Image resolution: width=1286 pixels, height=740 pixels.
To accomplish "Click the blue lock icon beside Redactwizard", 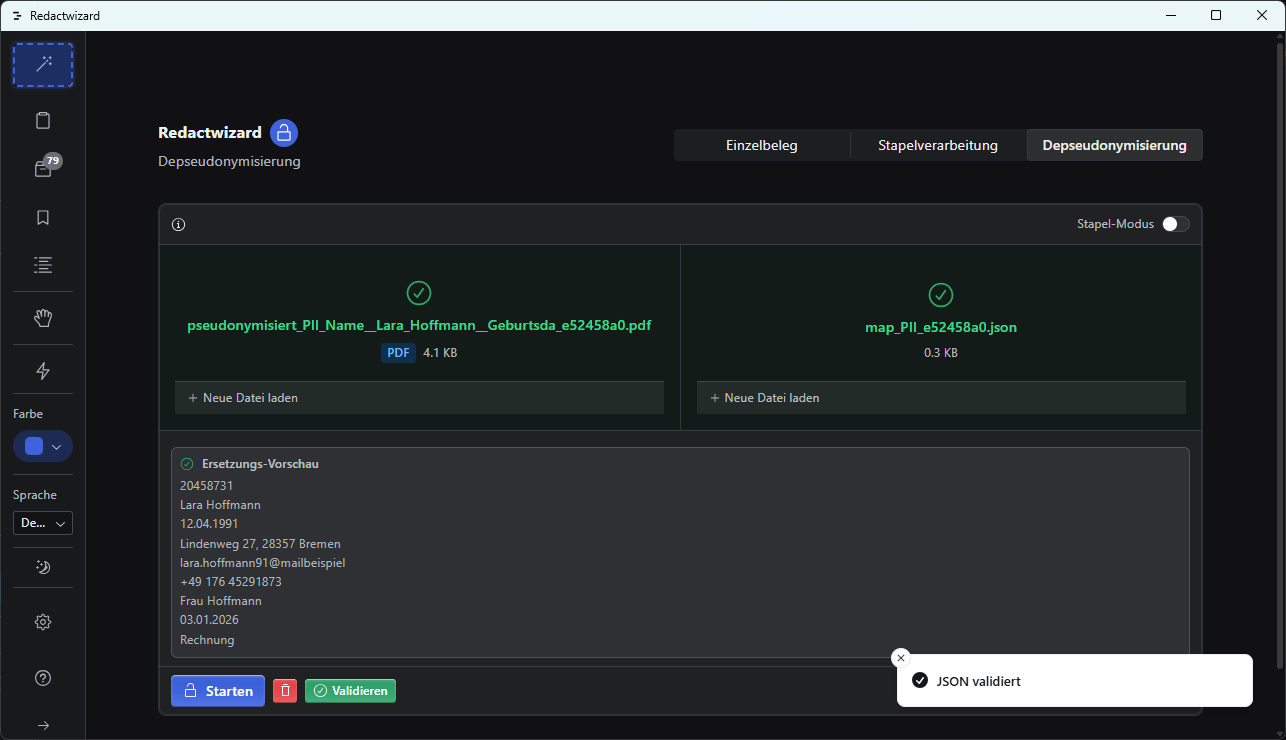I will point(284,133).
